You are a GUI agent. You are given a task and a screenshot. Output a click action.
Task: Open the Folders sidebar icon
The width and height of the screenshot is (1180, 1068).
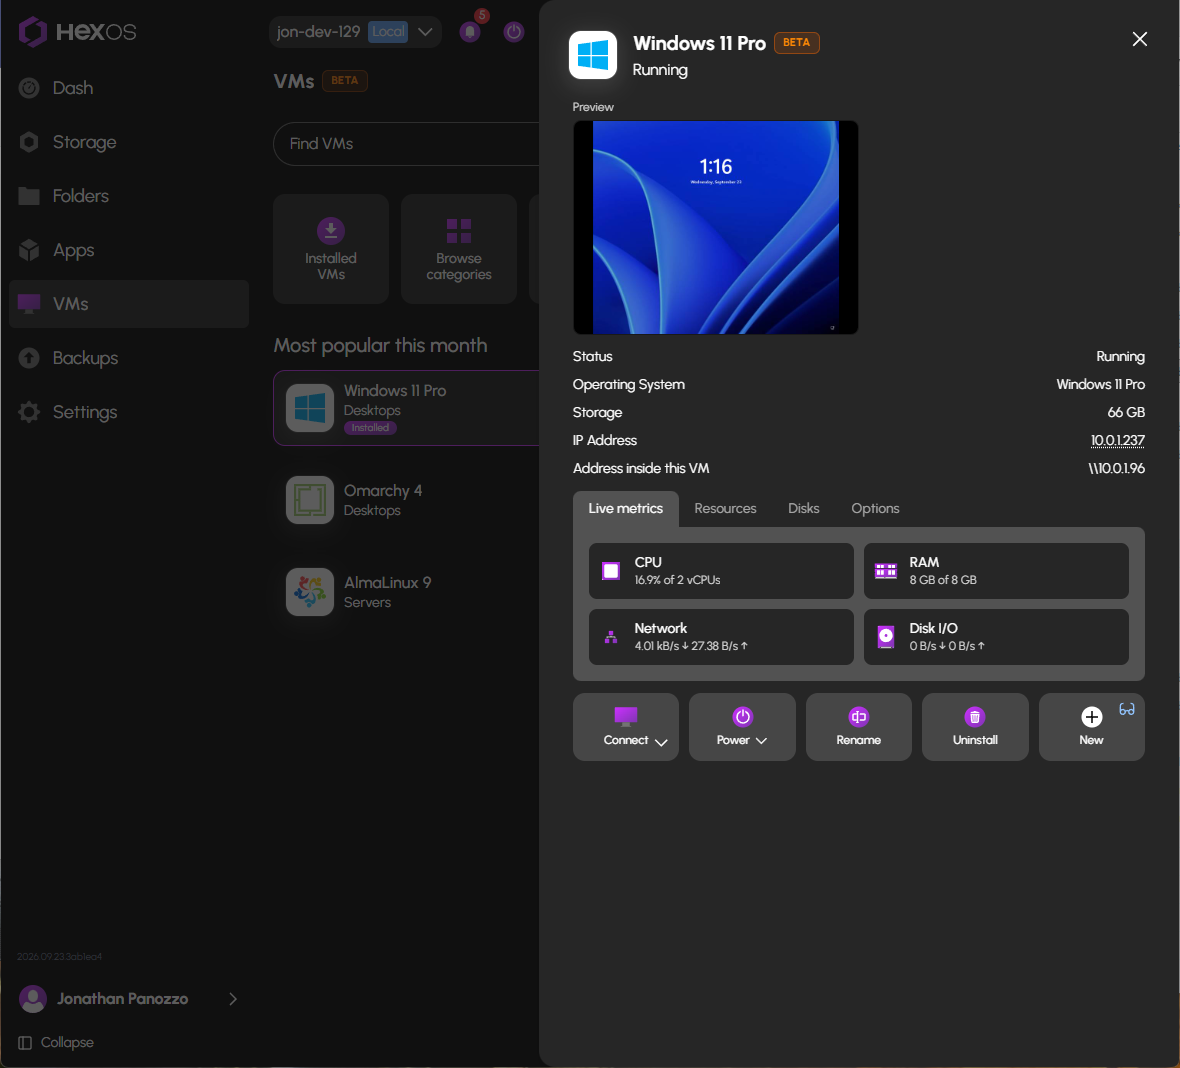[29, 196]
